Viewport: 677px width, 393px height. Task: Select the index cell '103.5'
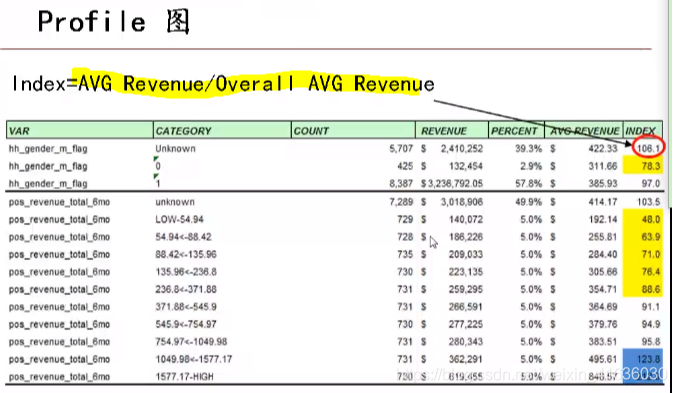tap(649, 202)
